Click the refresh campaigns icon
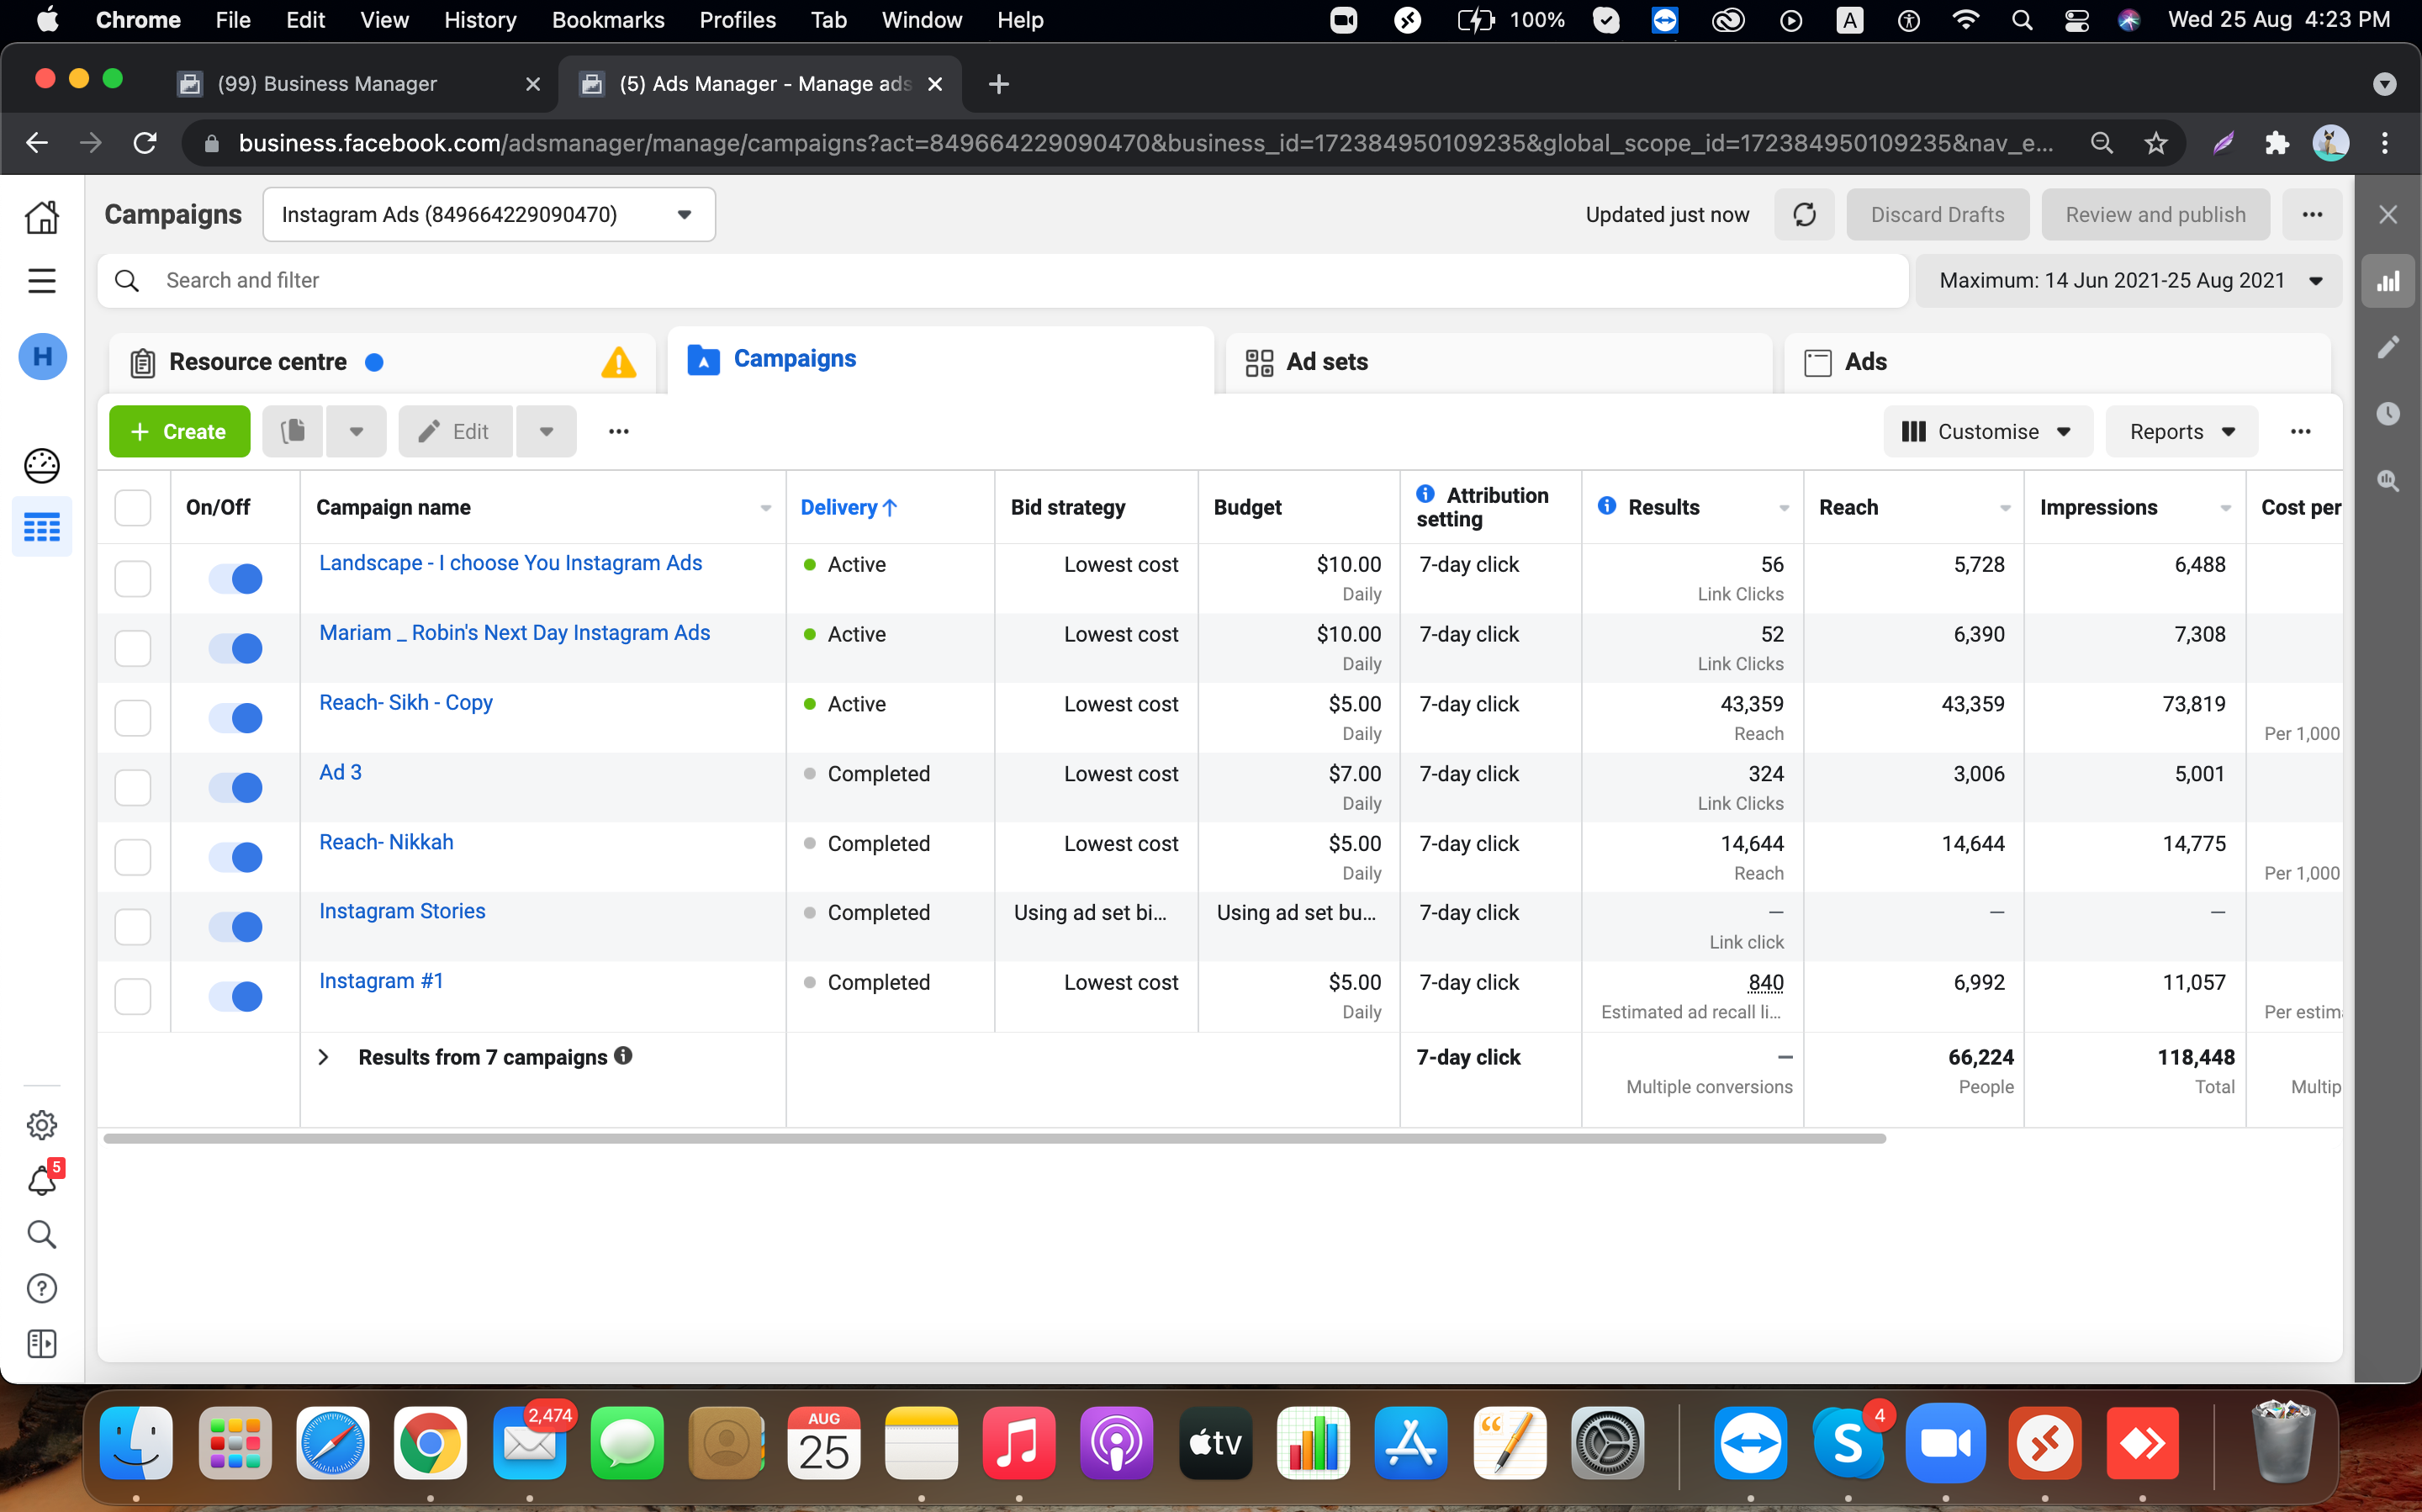The width and height of the screenshot is (2422, 1512). pos(1806,213)
